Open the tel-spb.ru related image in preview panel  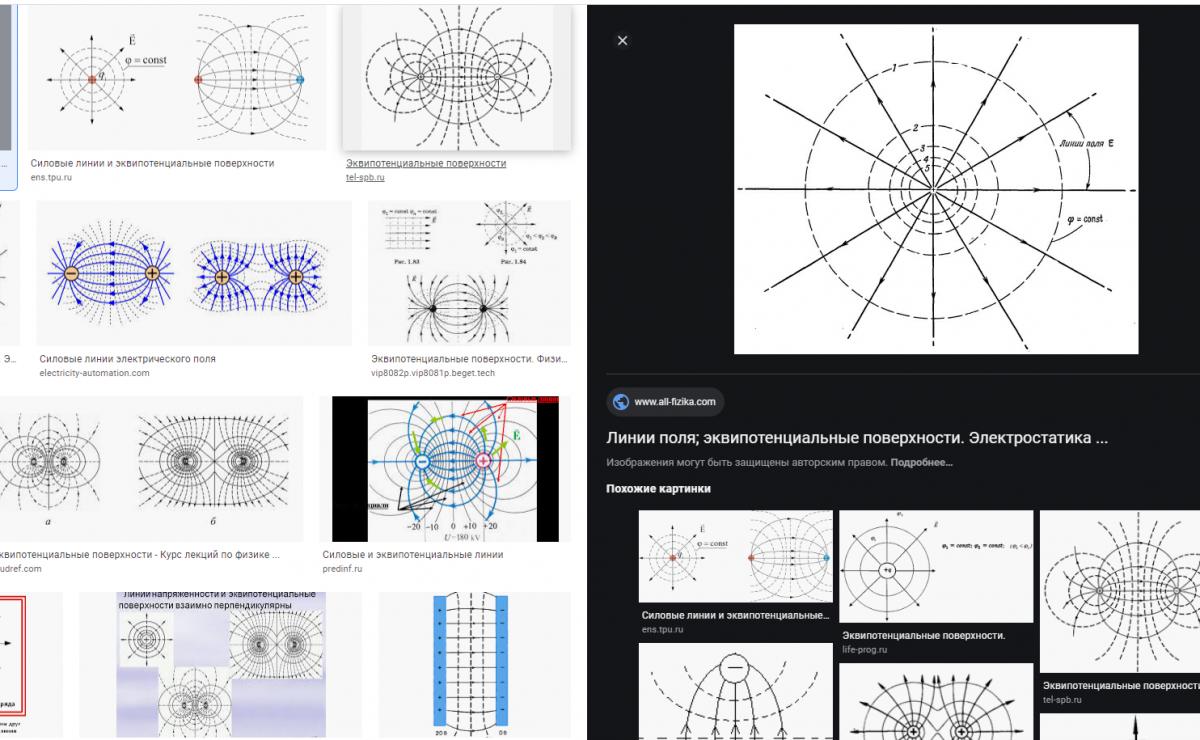[1120, 590]
